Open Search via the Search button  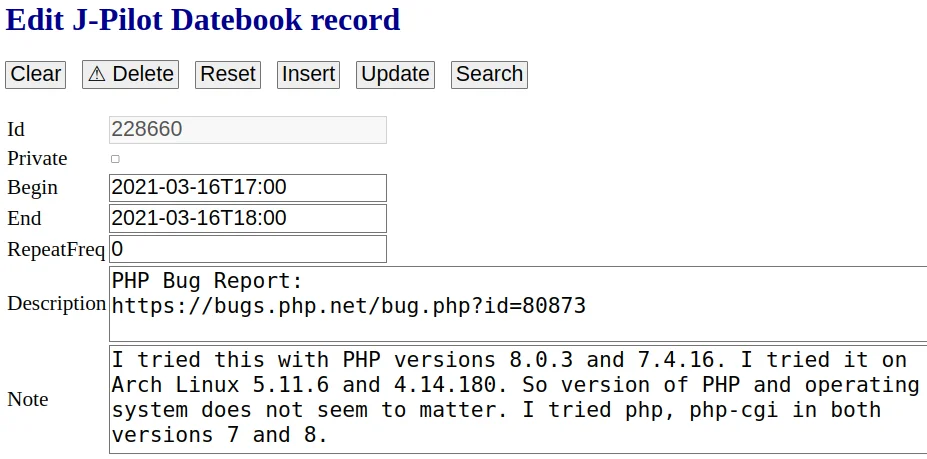pos(489,75)
